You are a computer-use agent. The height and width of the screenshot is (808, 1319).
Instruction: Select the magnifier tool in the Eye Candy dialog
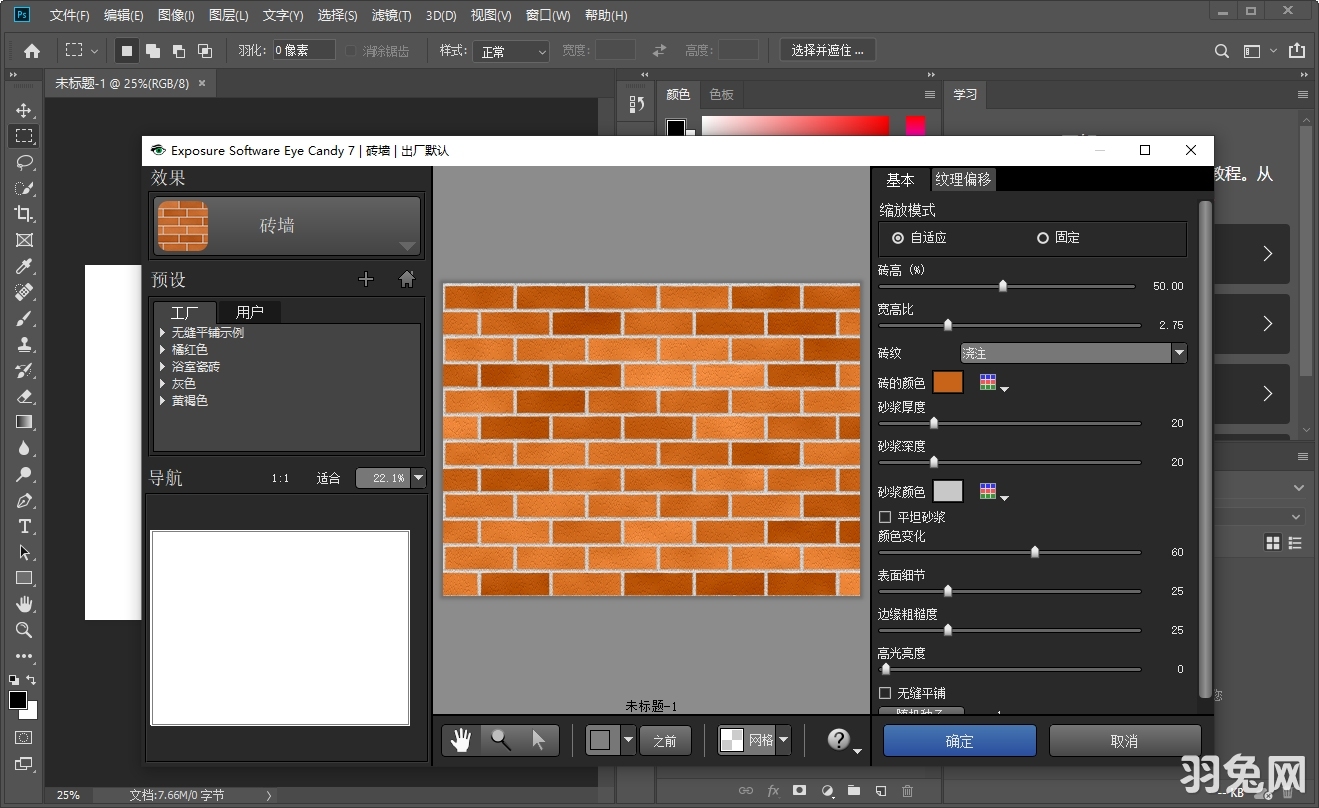pos(499,739)
